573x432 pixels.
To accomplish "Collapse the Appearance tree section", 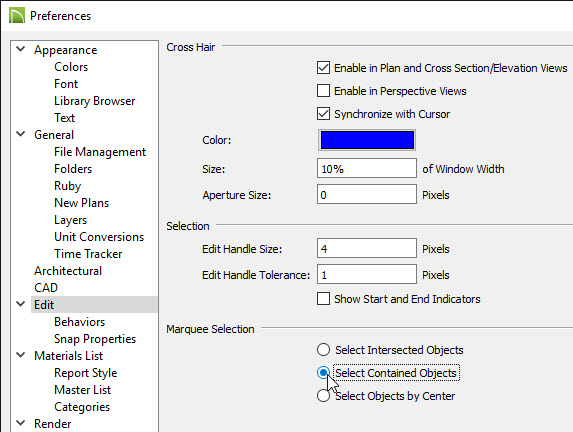I will [x=21, y=49].
